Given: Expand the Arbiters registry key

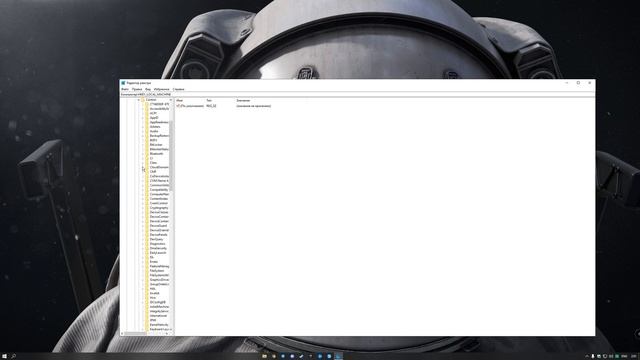Looking at the screenshot, I should (x=143, y=127).
